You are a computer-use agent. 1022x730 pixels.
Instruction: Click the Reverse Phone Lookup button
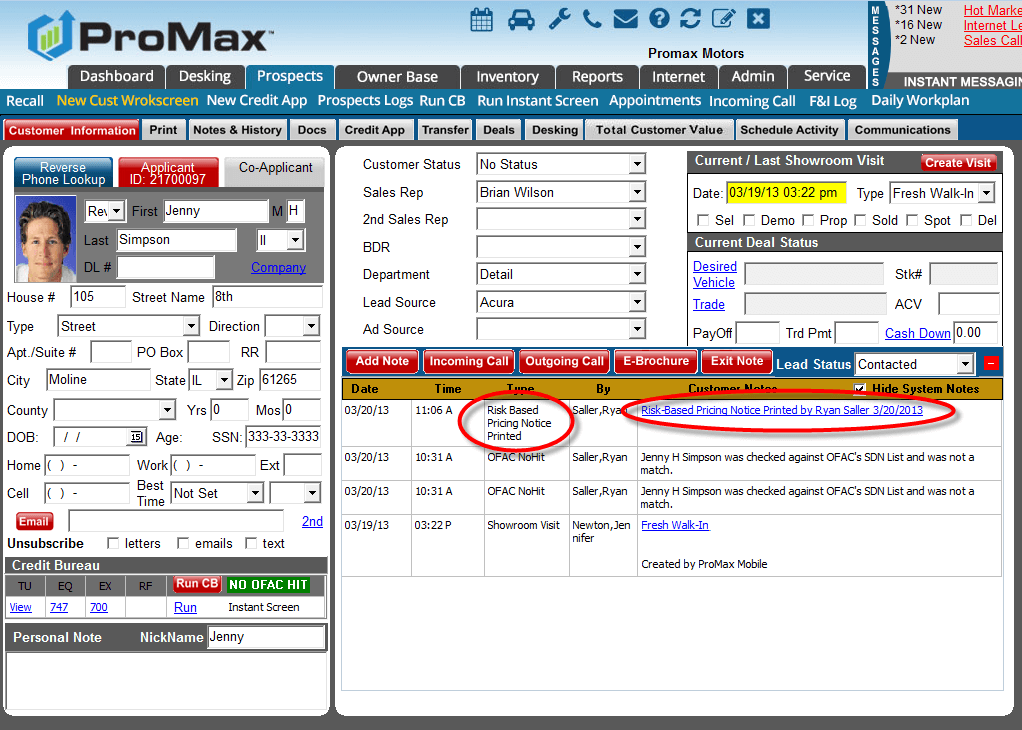click(63, 173)
